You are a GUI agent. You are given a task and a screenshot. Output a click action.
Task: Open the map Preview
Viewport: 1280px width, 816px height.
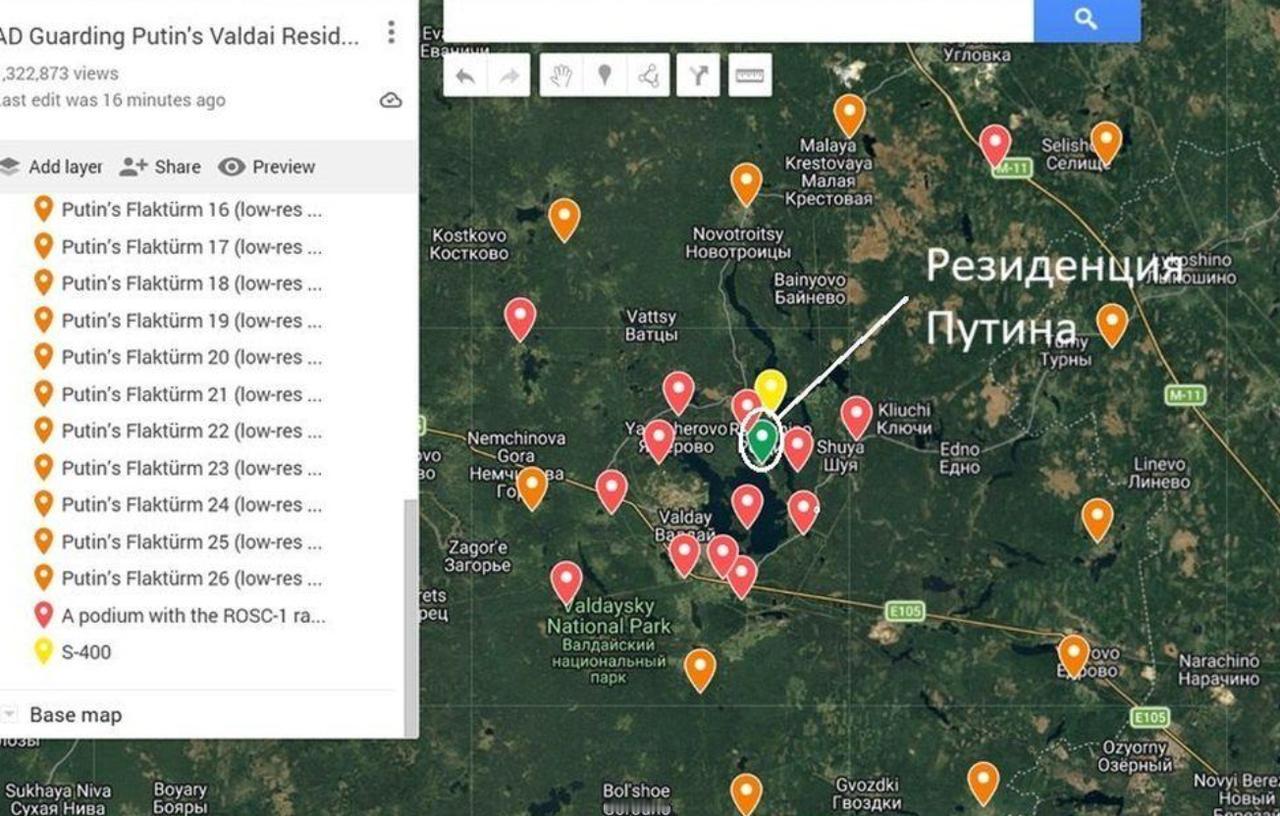267,167
